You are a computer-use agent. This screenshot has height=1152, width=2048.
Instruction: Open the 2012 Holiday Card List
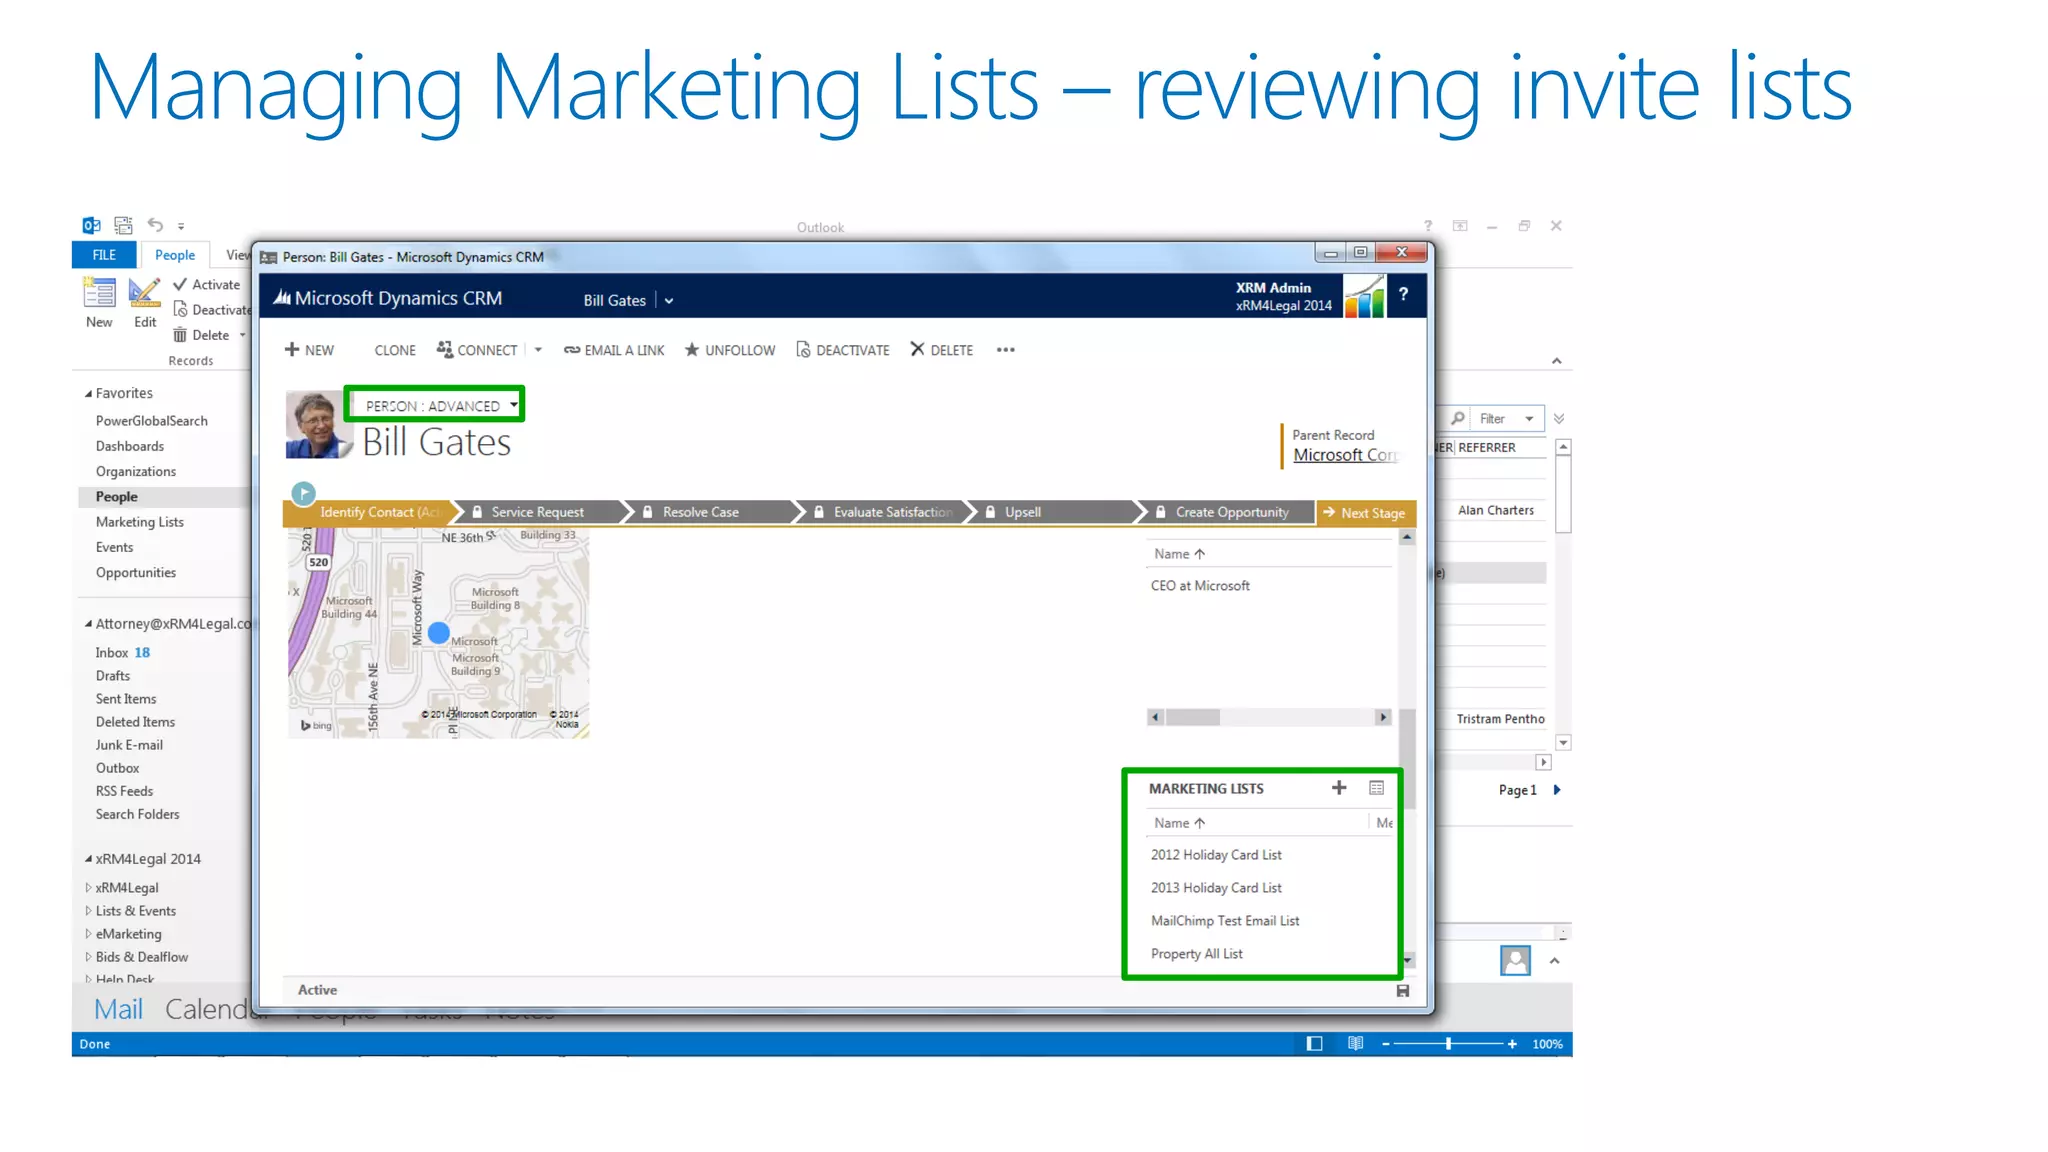(x=1216, y=855)
